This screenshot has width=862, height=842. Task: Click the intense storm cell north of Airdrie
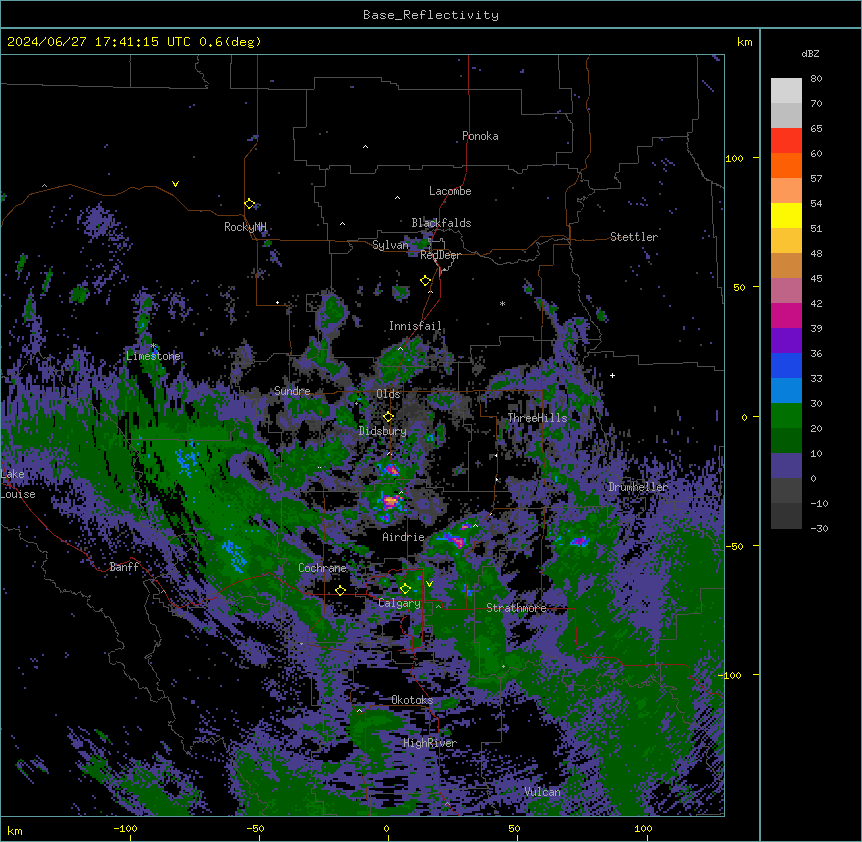coord(390,501)
